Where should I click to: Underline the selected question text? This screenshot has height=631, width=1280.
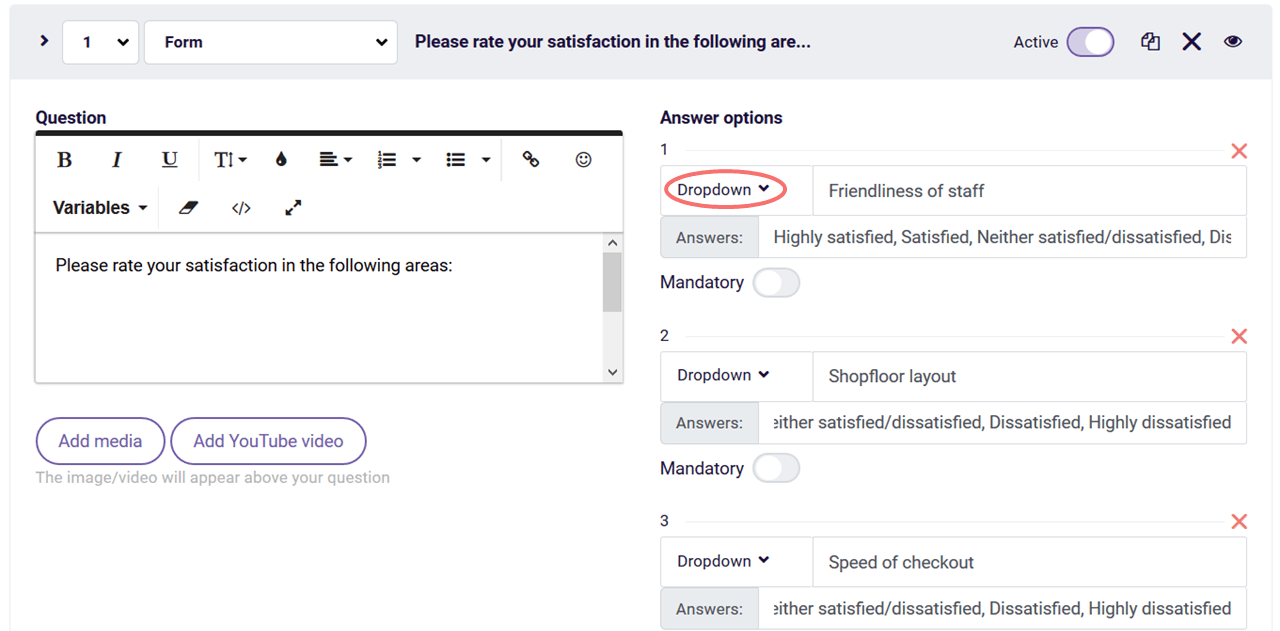[169, 159]
